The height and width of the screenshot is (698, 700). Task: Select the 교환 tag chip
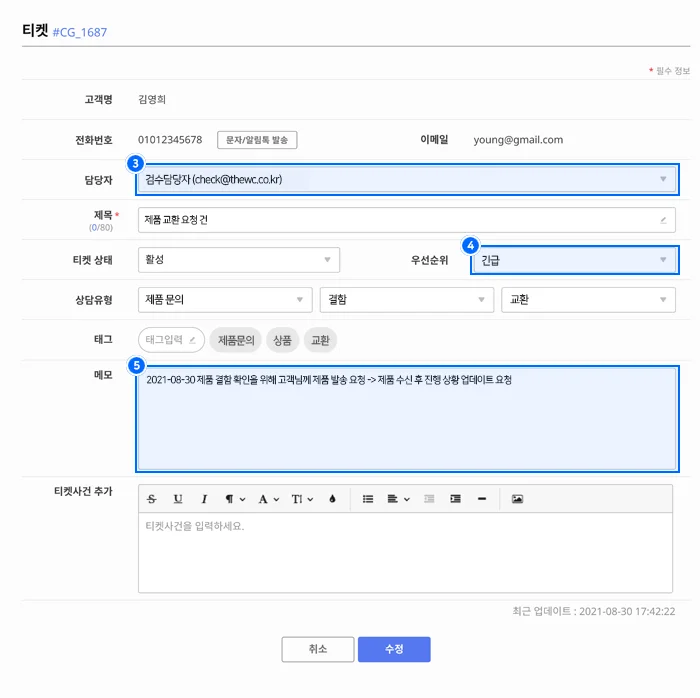320,341
